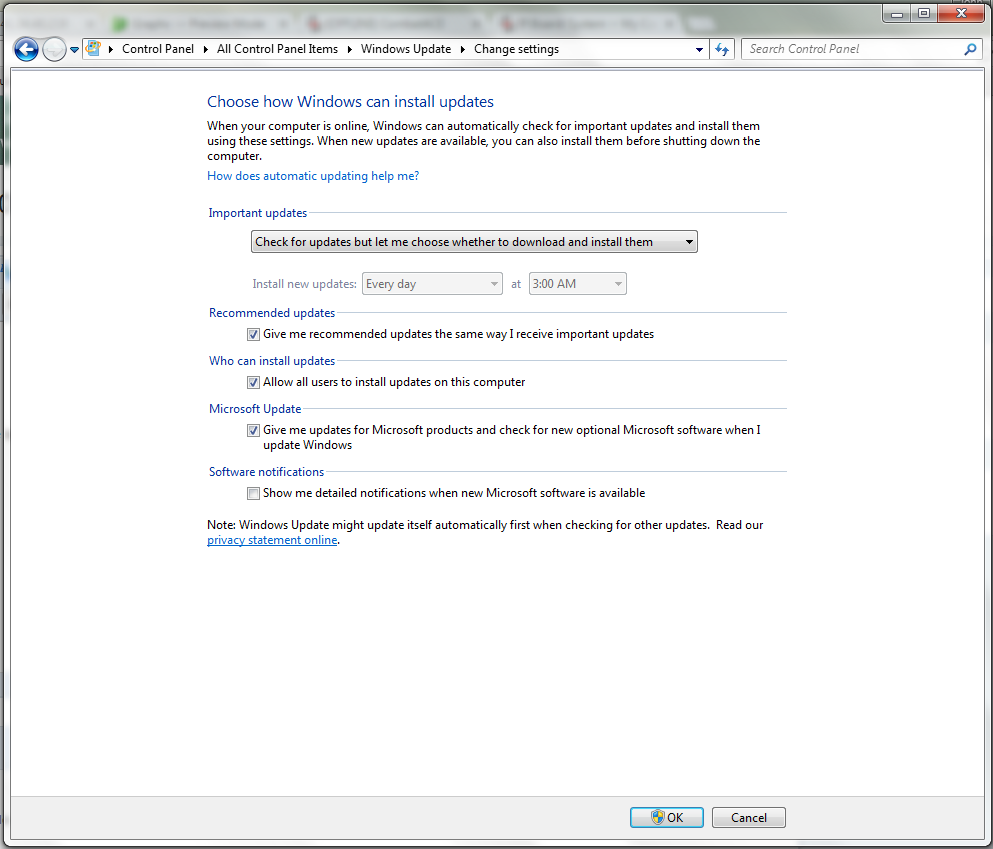Select Windows Update breadcrumb
Viewport: 993px width, 849px height.
tap(406, 49)
